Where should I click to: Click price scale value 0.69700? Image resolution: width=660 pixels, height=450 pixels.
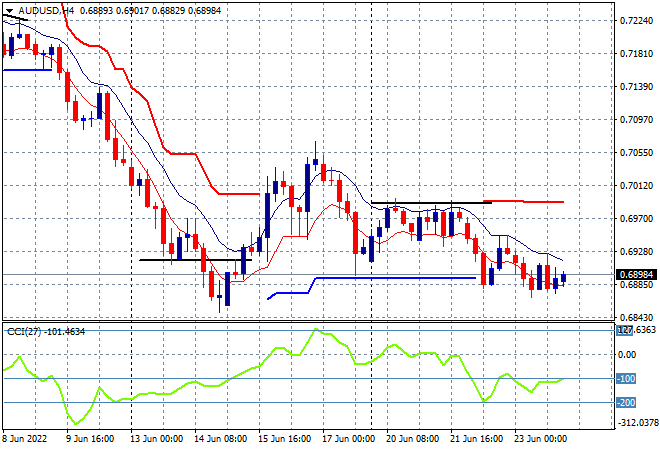pyautogui.click(x=636, y=218)
